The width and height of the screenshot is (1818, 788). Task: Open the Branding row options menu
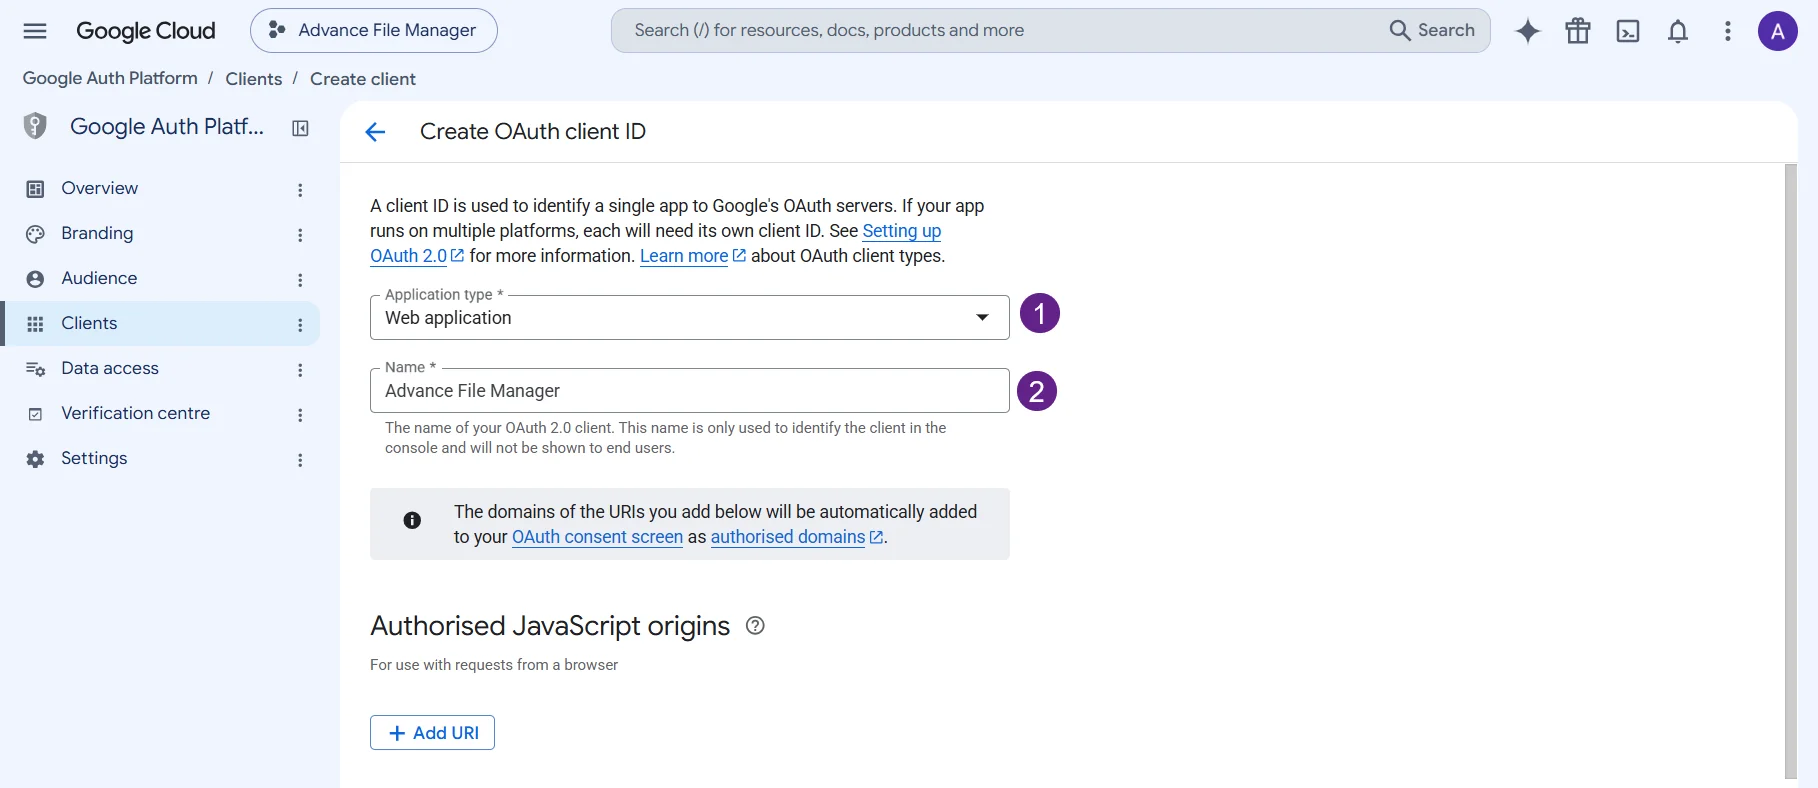(x=300, y=235)
